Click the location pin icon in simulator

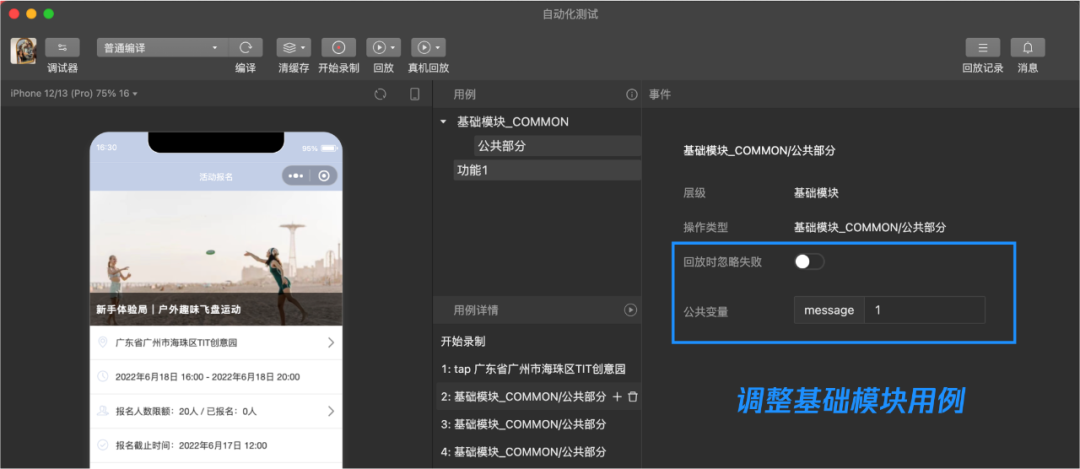tap(103, 342)
